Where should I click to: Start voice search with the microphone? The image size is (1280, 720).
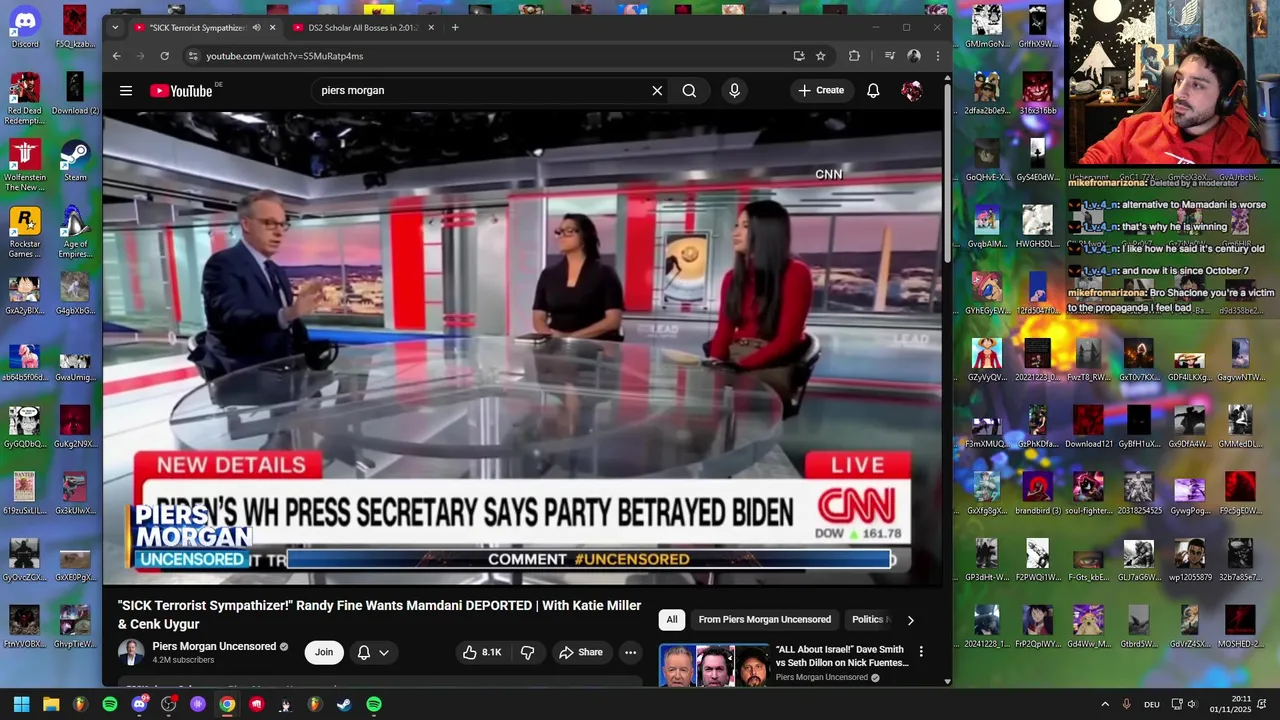pyautogui.click(x=734, y=90)
